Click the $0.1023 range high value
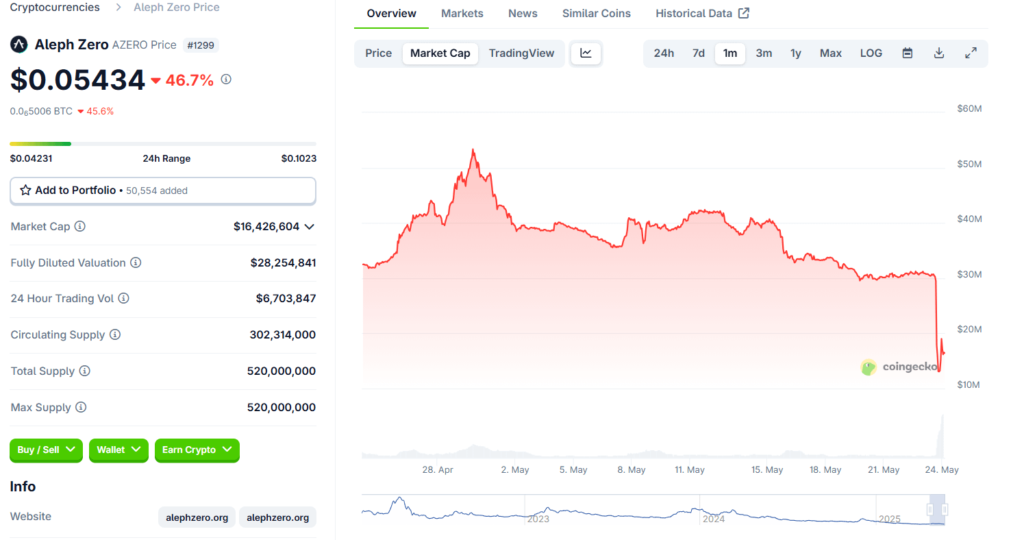 coord(298,159)
